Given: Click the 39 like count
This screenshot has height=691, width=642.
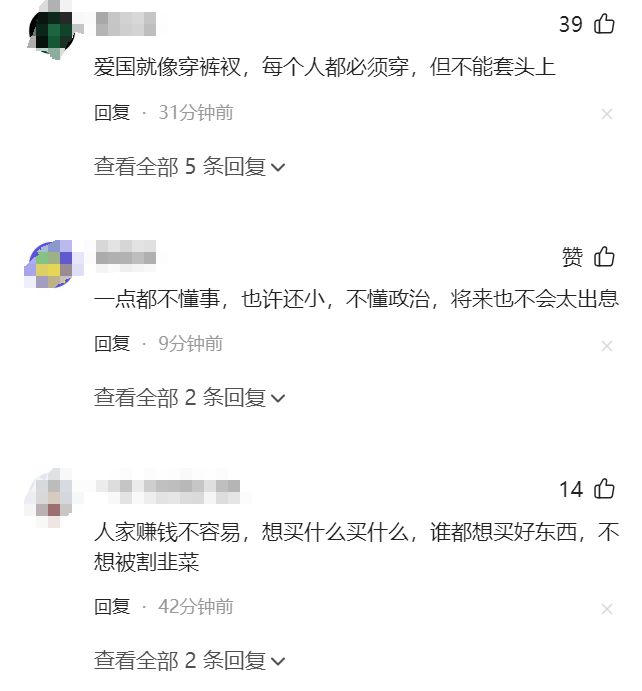Looking at the screenshot, I should (571, 24).
